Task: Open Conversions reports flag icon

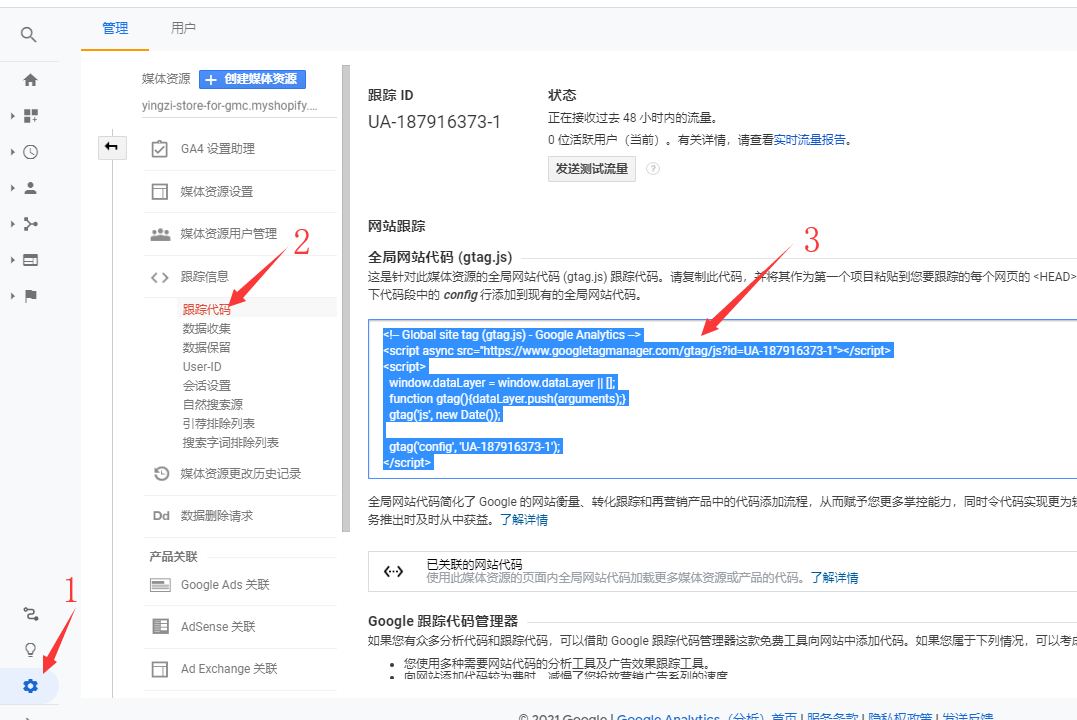Action: click(30, 296)
